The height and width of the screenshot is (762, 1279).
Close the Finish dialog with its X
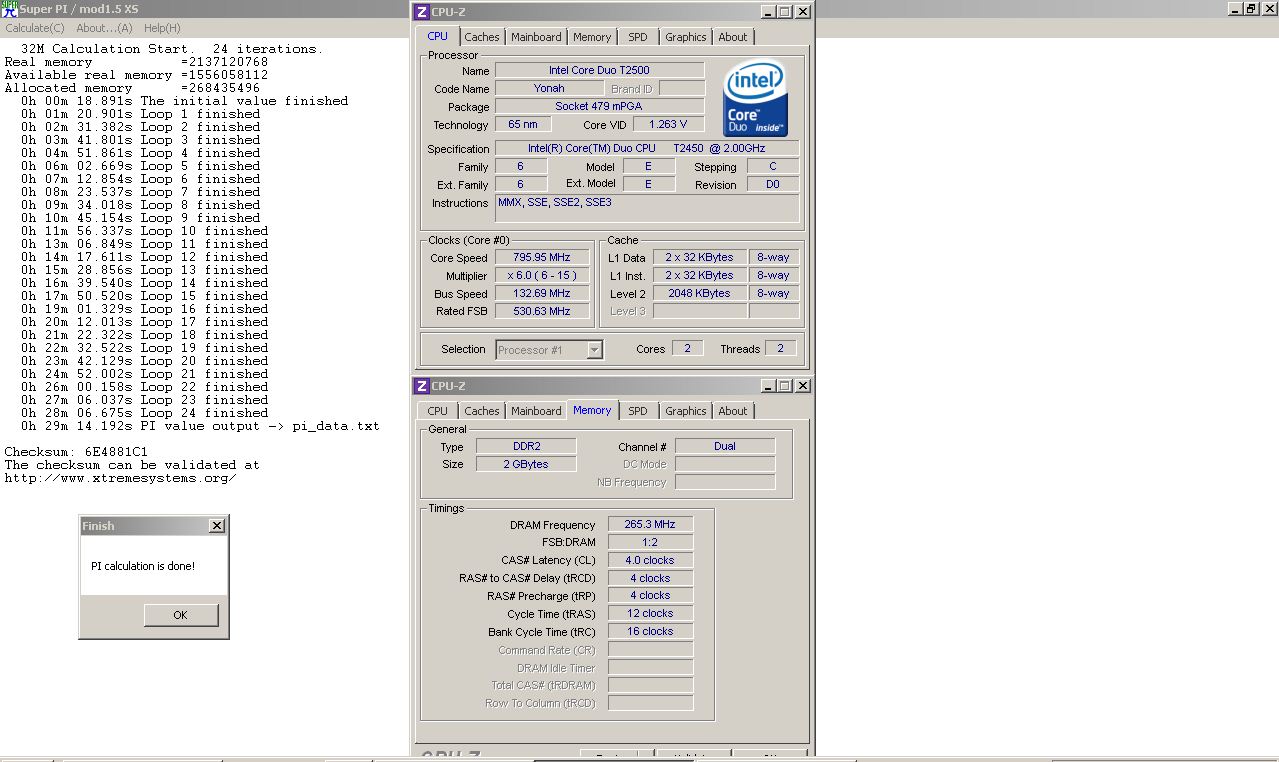(216, 526)
